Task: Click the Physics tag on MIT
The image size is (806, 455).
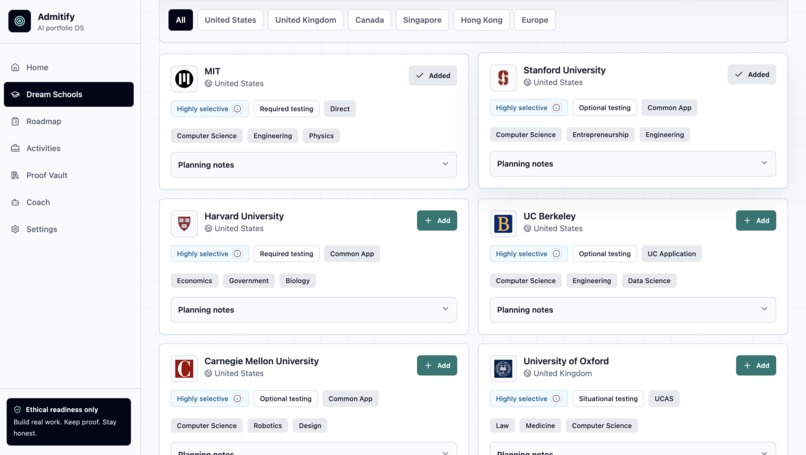Action: tap(321, 136)
